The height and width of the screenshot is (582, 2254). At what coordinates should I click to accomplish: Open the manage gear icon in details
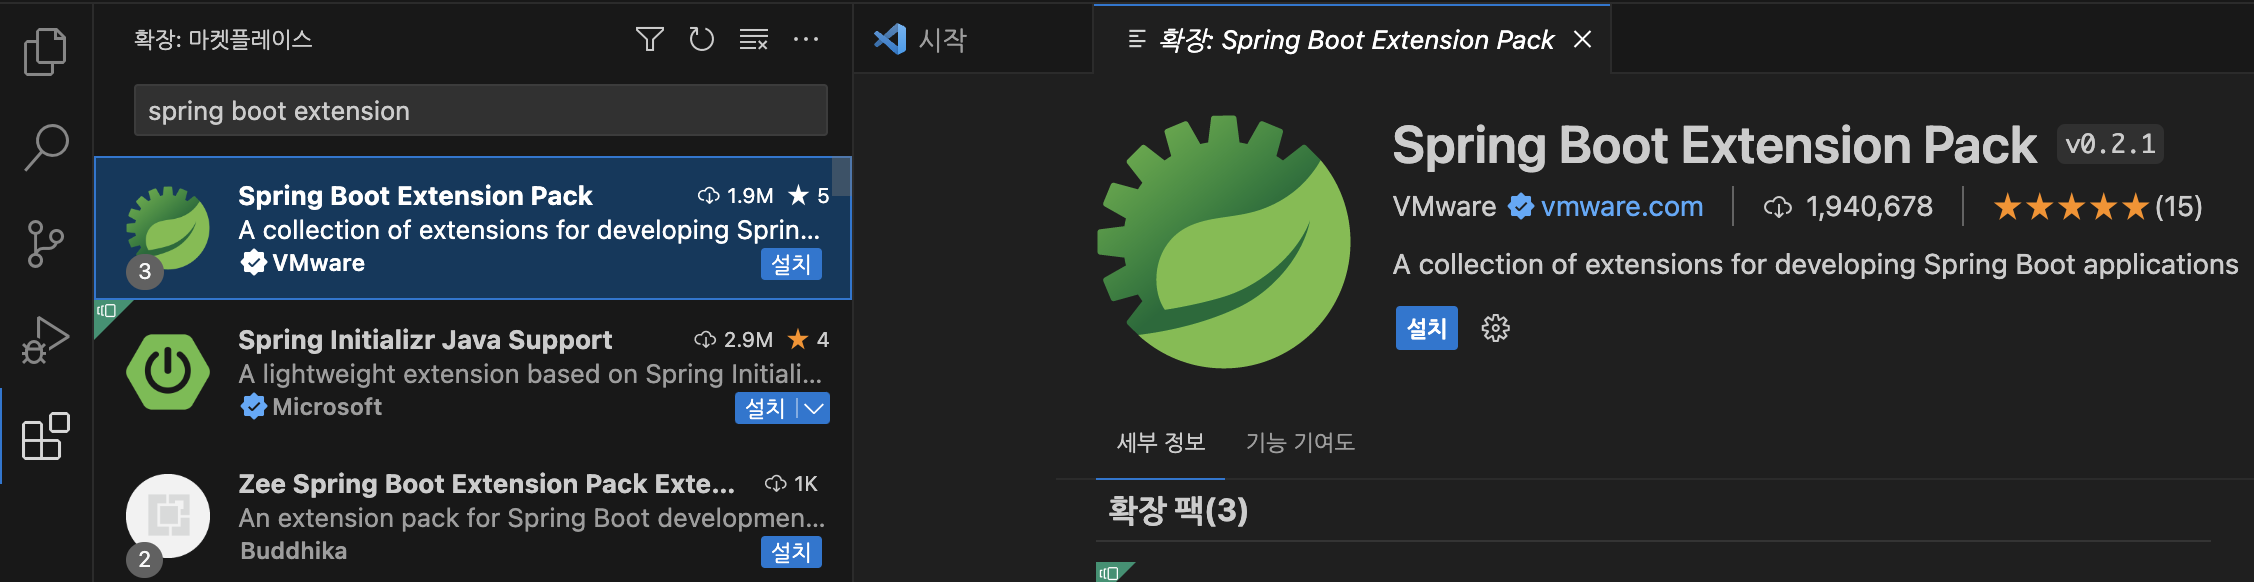[1495, 328]
